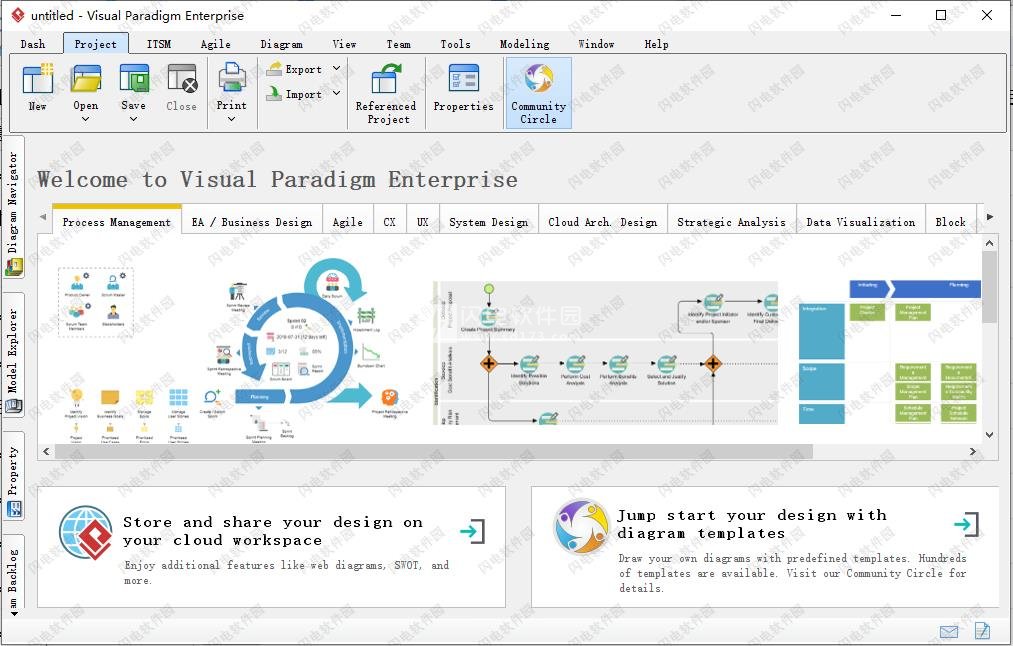Image resolution: width=1013 pixels, height=646 pixels.
Task: Expand the Open dropdown arrow
Action: point(85,119)
